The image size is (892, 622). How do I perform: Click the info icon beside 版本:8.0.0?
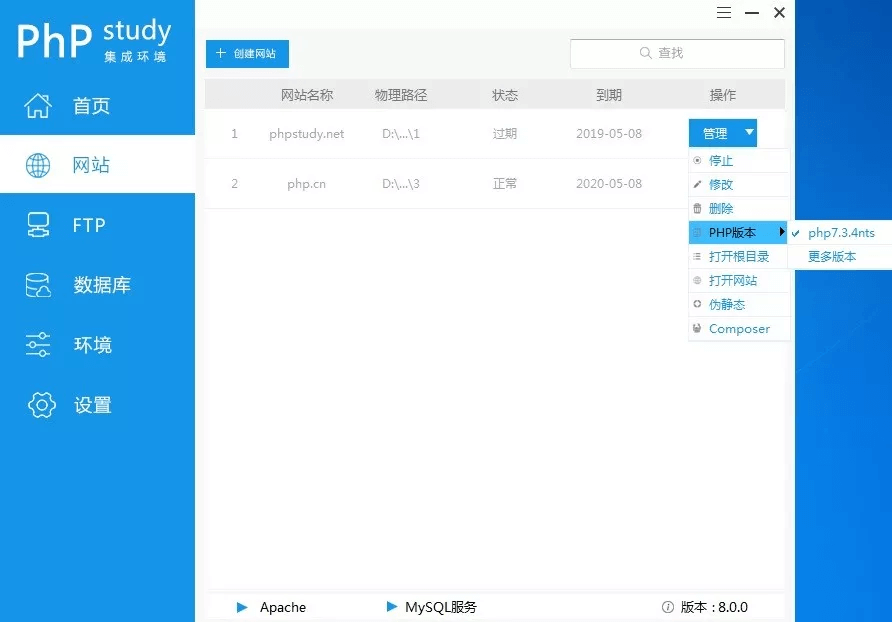(x=666, y=606)
